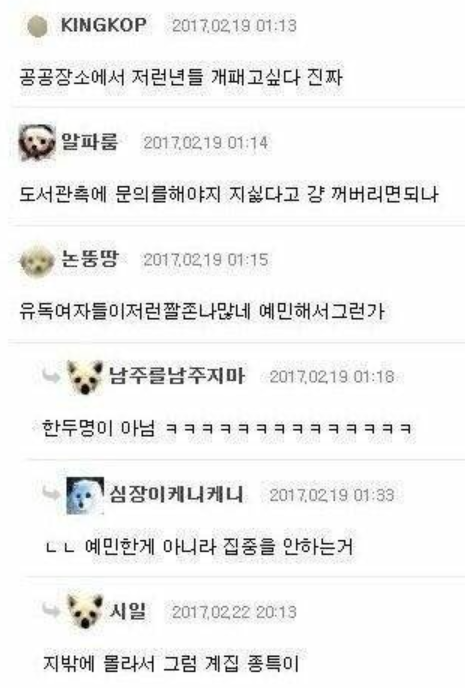465x688 pixels.
Task: Click 심장이케니케니's blue avatar image
Action: (x=85, y=495)
